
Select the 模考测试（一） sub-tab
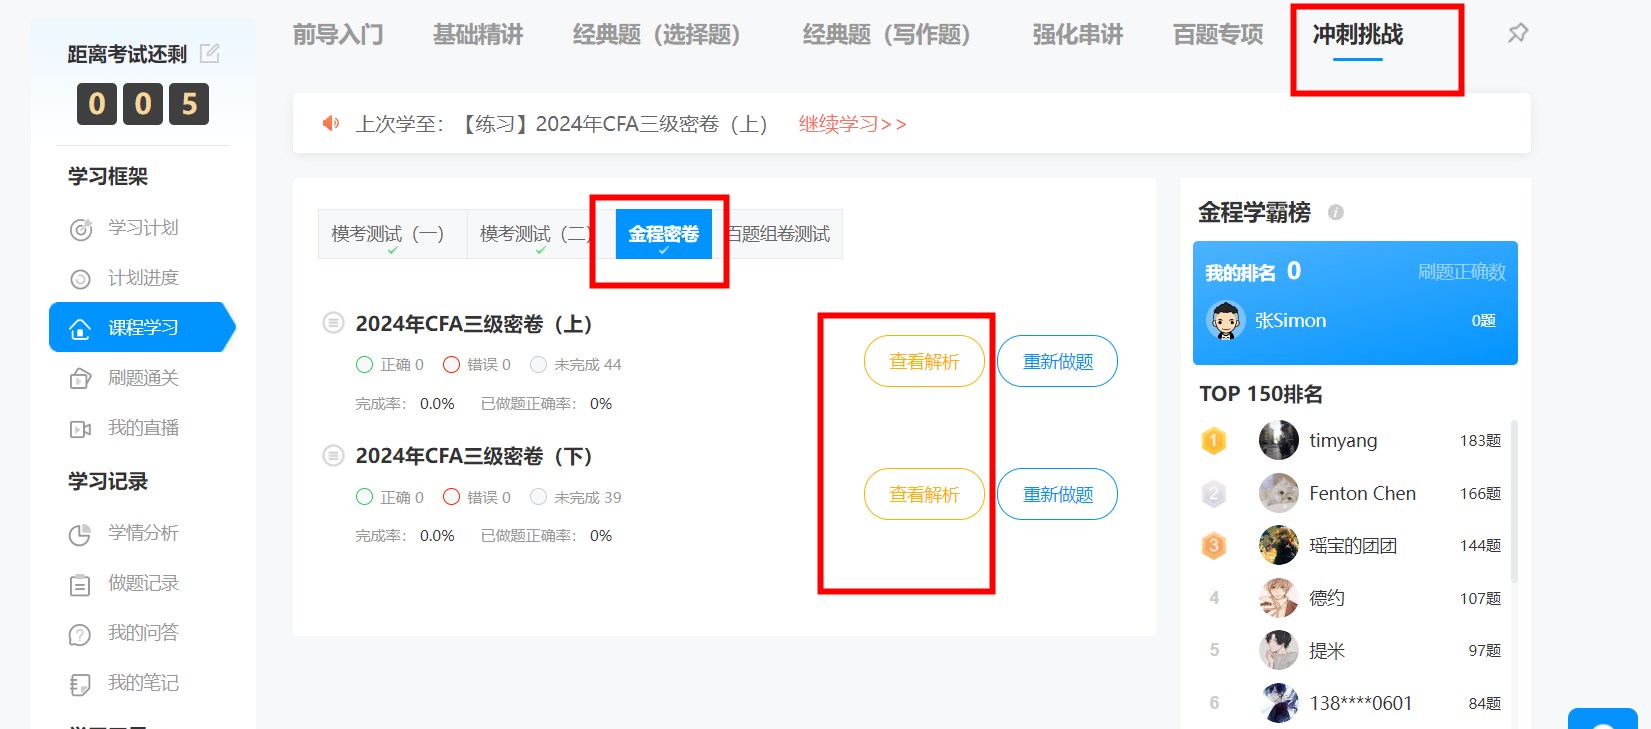click(x=392, y=234)
